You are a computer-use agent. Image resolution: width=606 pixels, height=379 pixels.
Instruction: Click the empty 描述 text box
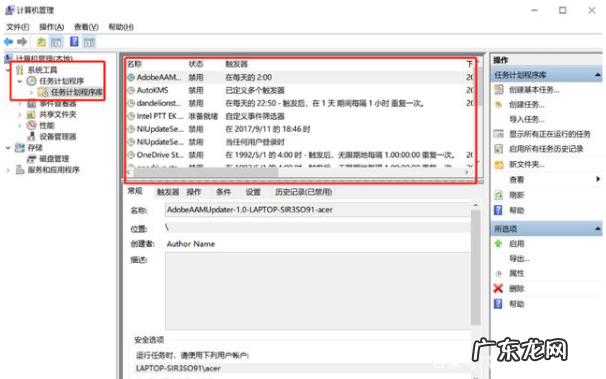click(318, 291)
